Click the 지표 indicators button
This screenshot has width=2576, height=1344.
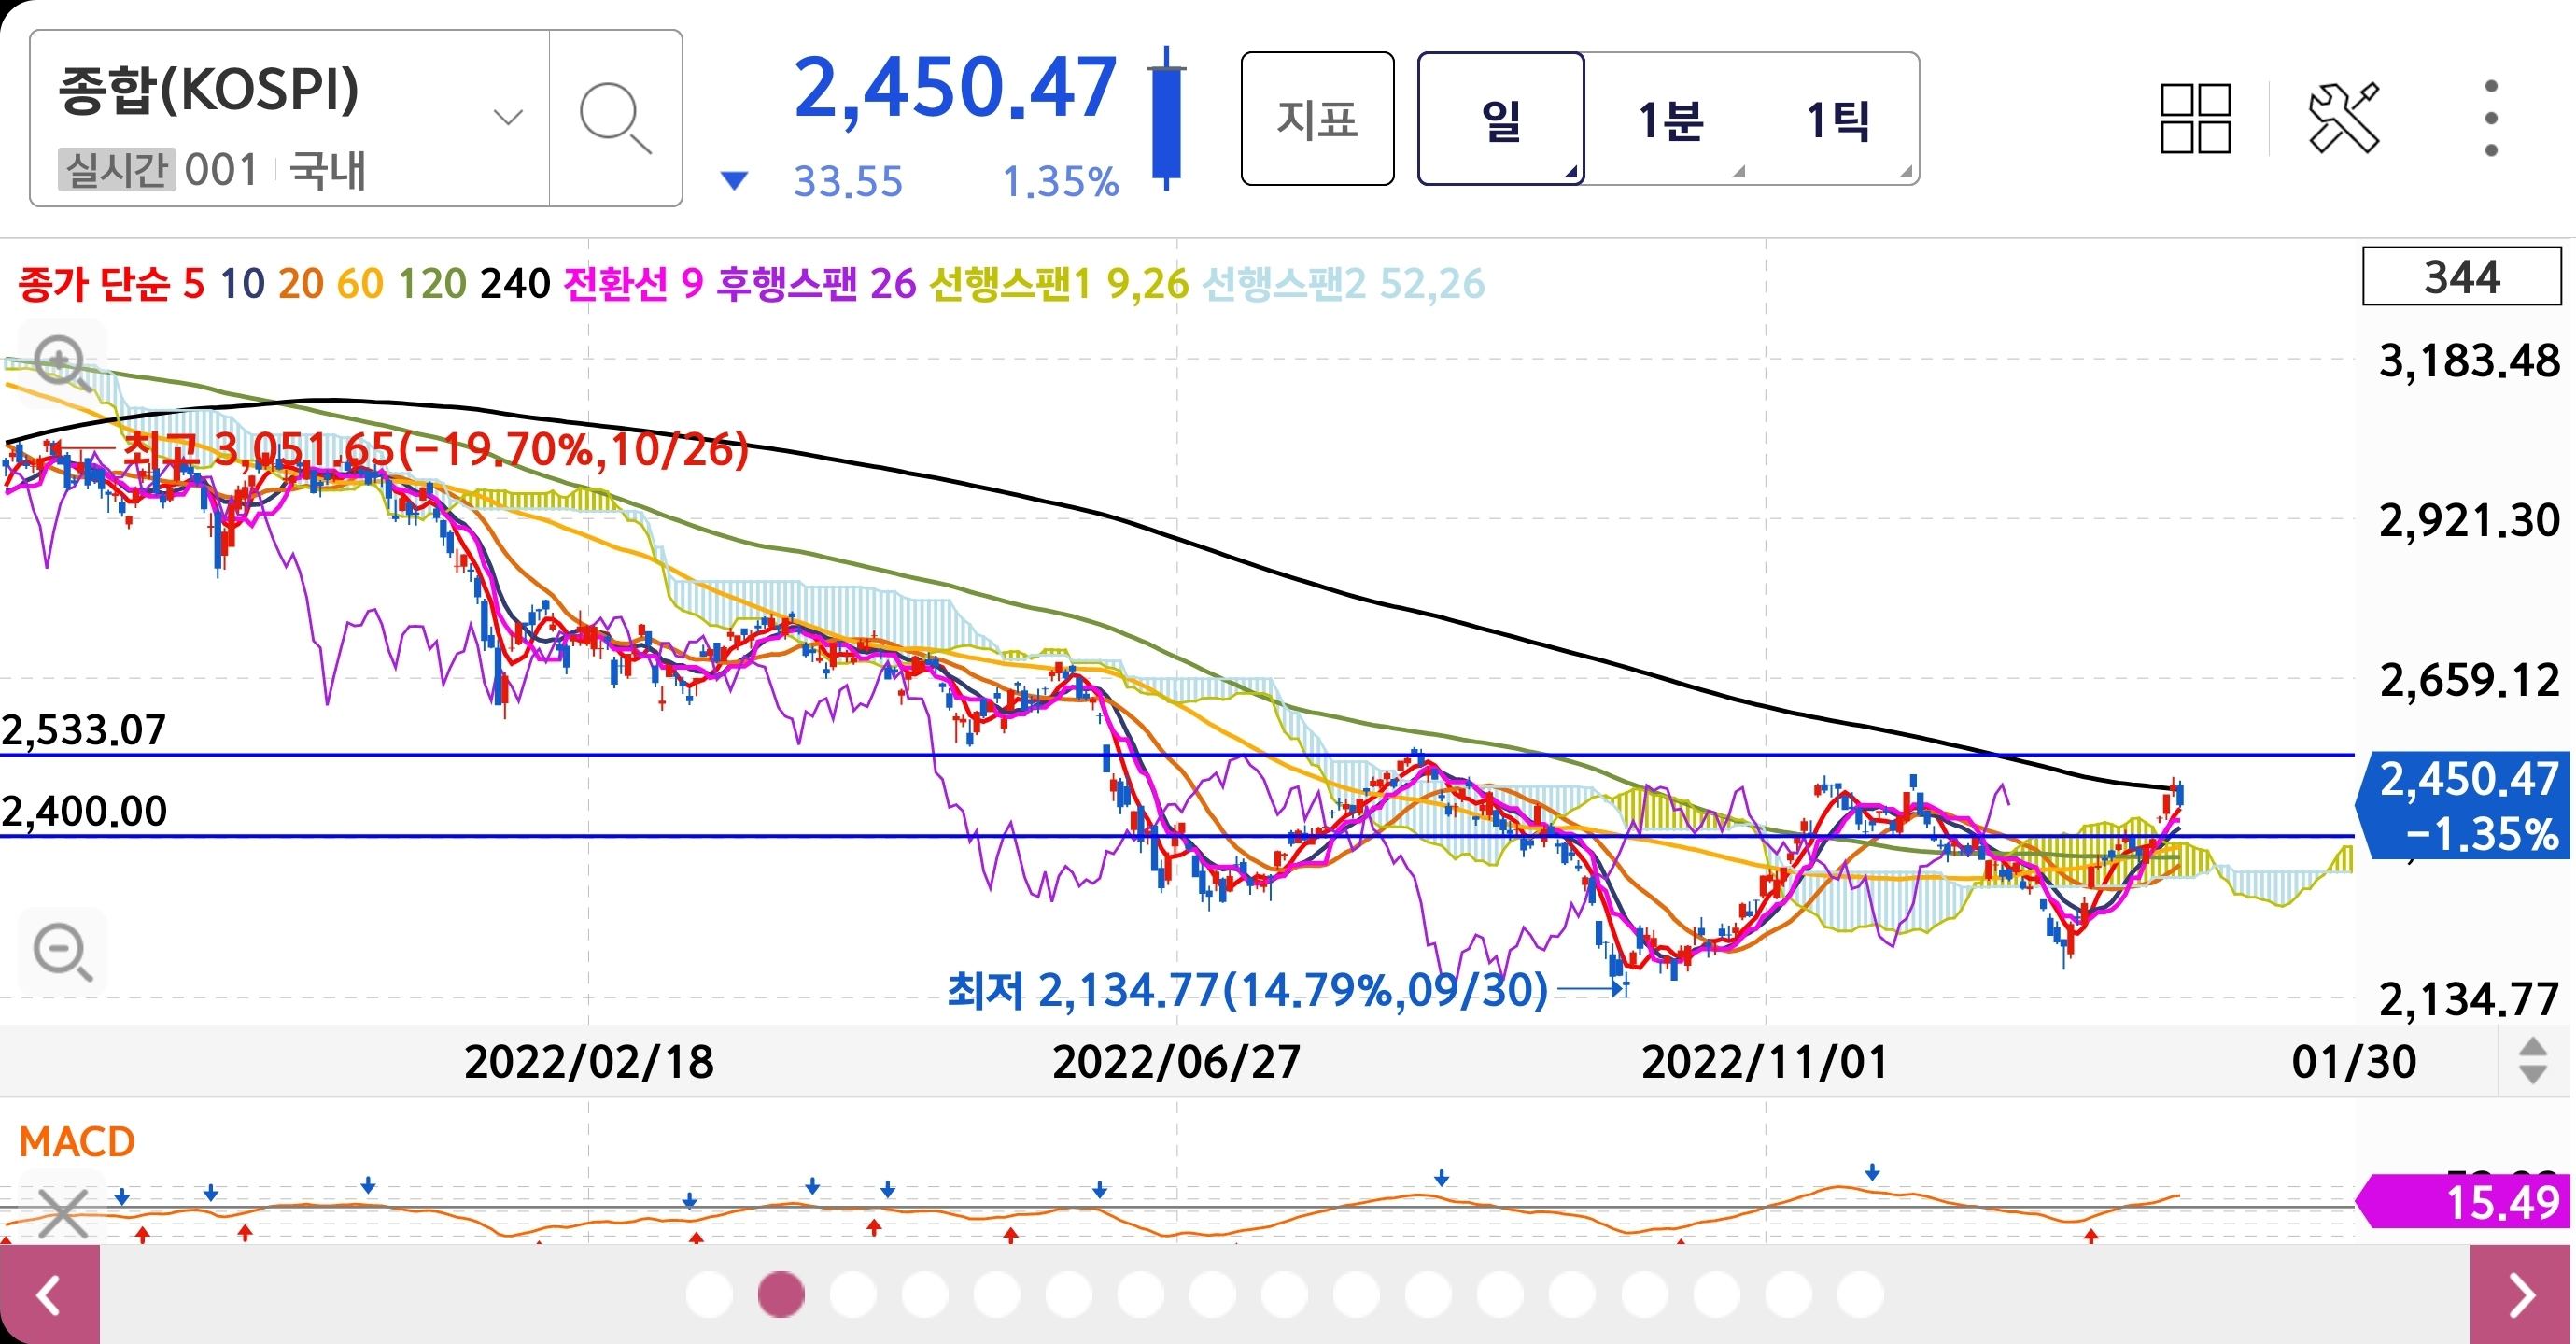1317,120
